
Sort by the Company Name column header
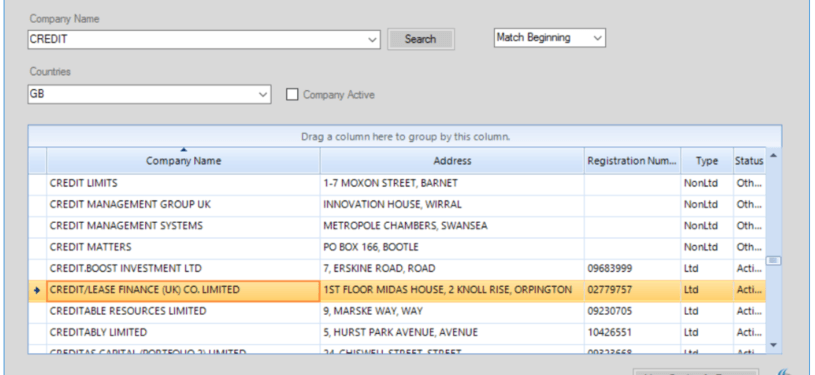183,161
